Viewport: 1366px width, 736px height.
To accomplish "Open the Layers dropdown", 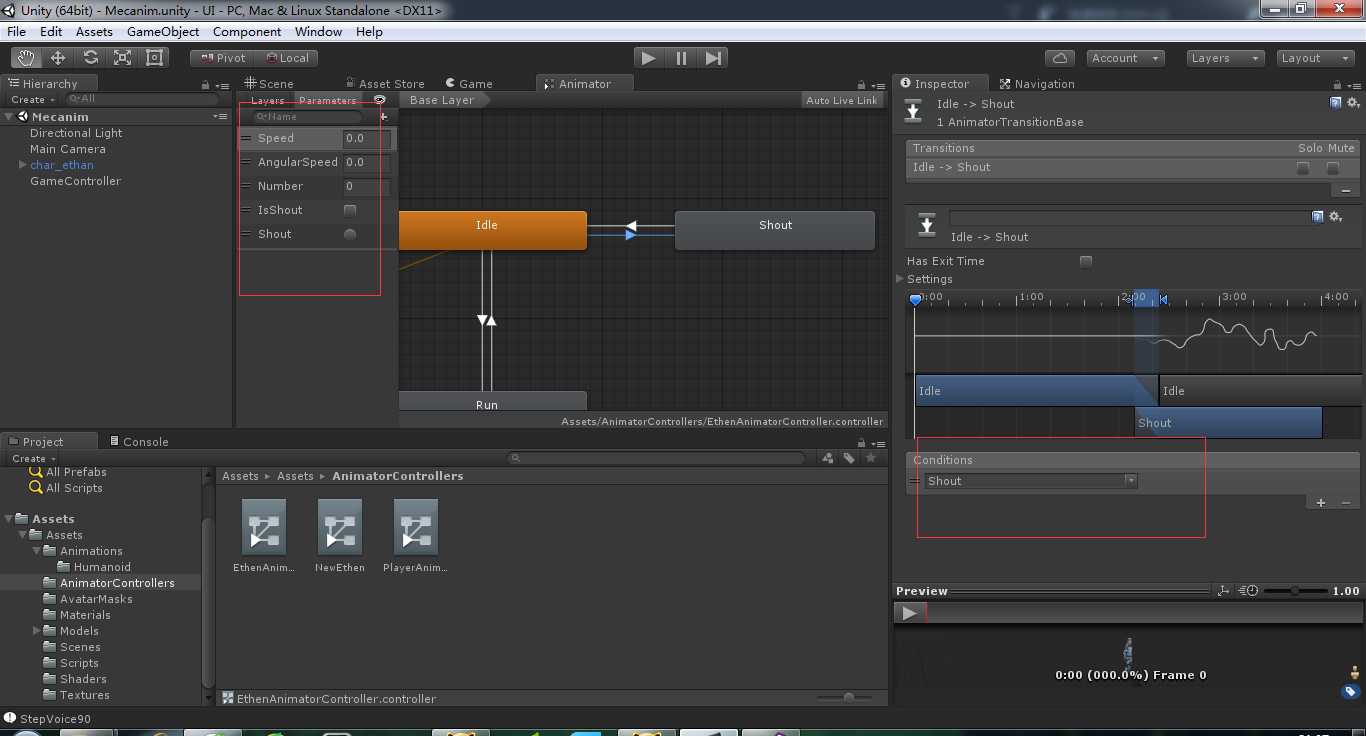I will click(x=1226, y=58).
